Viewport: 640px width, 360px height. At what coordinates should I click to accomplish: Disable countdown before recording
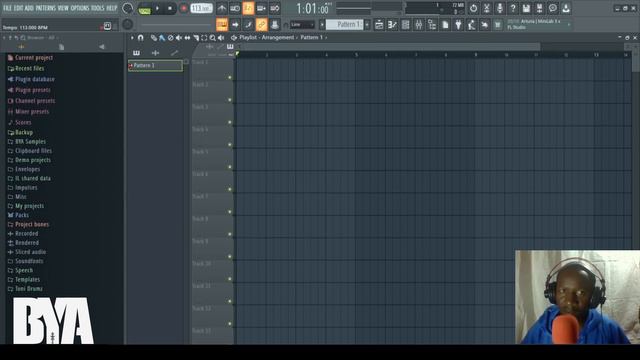[x=248, y=8]
